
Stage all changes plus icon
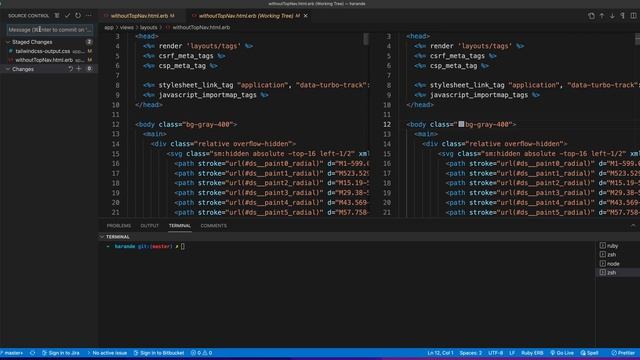[79, 69]
